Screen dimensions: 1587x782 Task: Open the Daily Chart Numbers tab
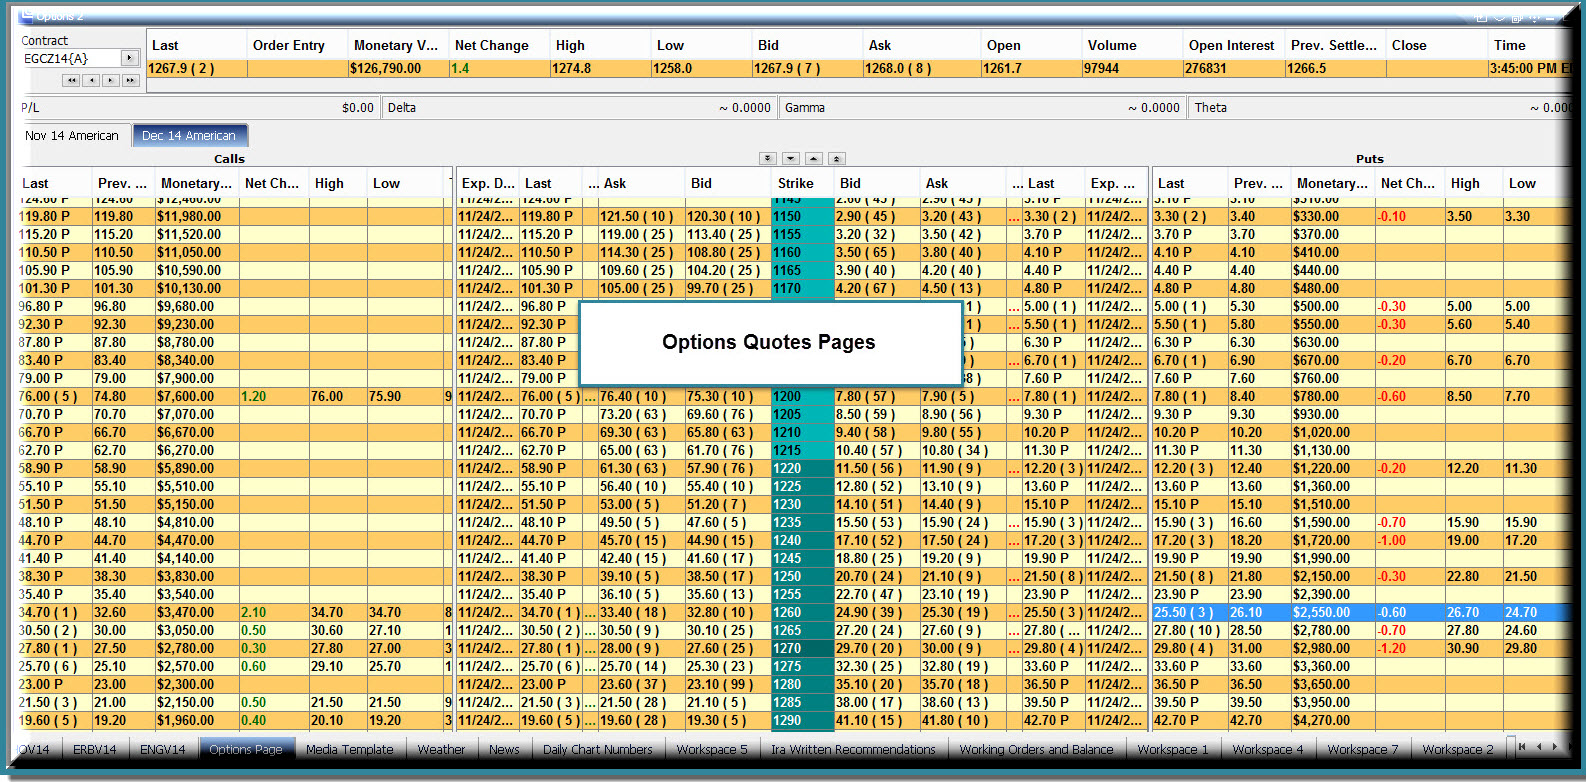coord(598,749)
